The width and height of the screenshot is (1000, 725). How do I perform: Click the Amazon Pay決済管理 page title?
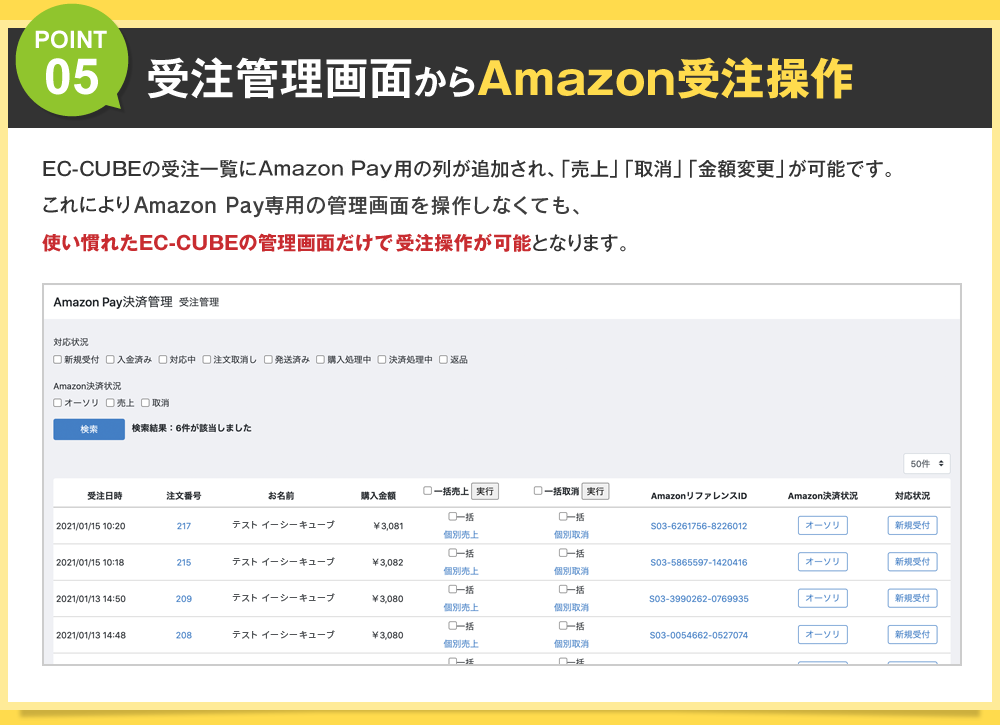113,302
